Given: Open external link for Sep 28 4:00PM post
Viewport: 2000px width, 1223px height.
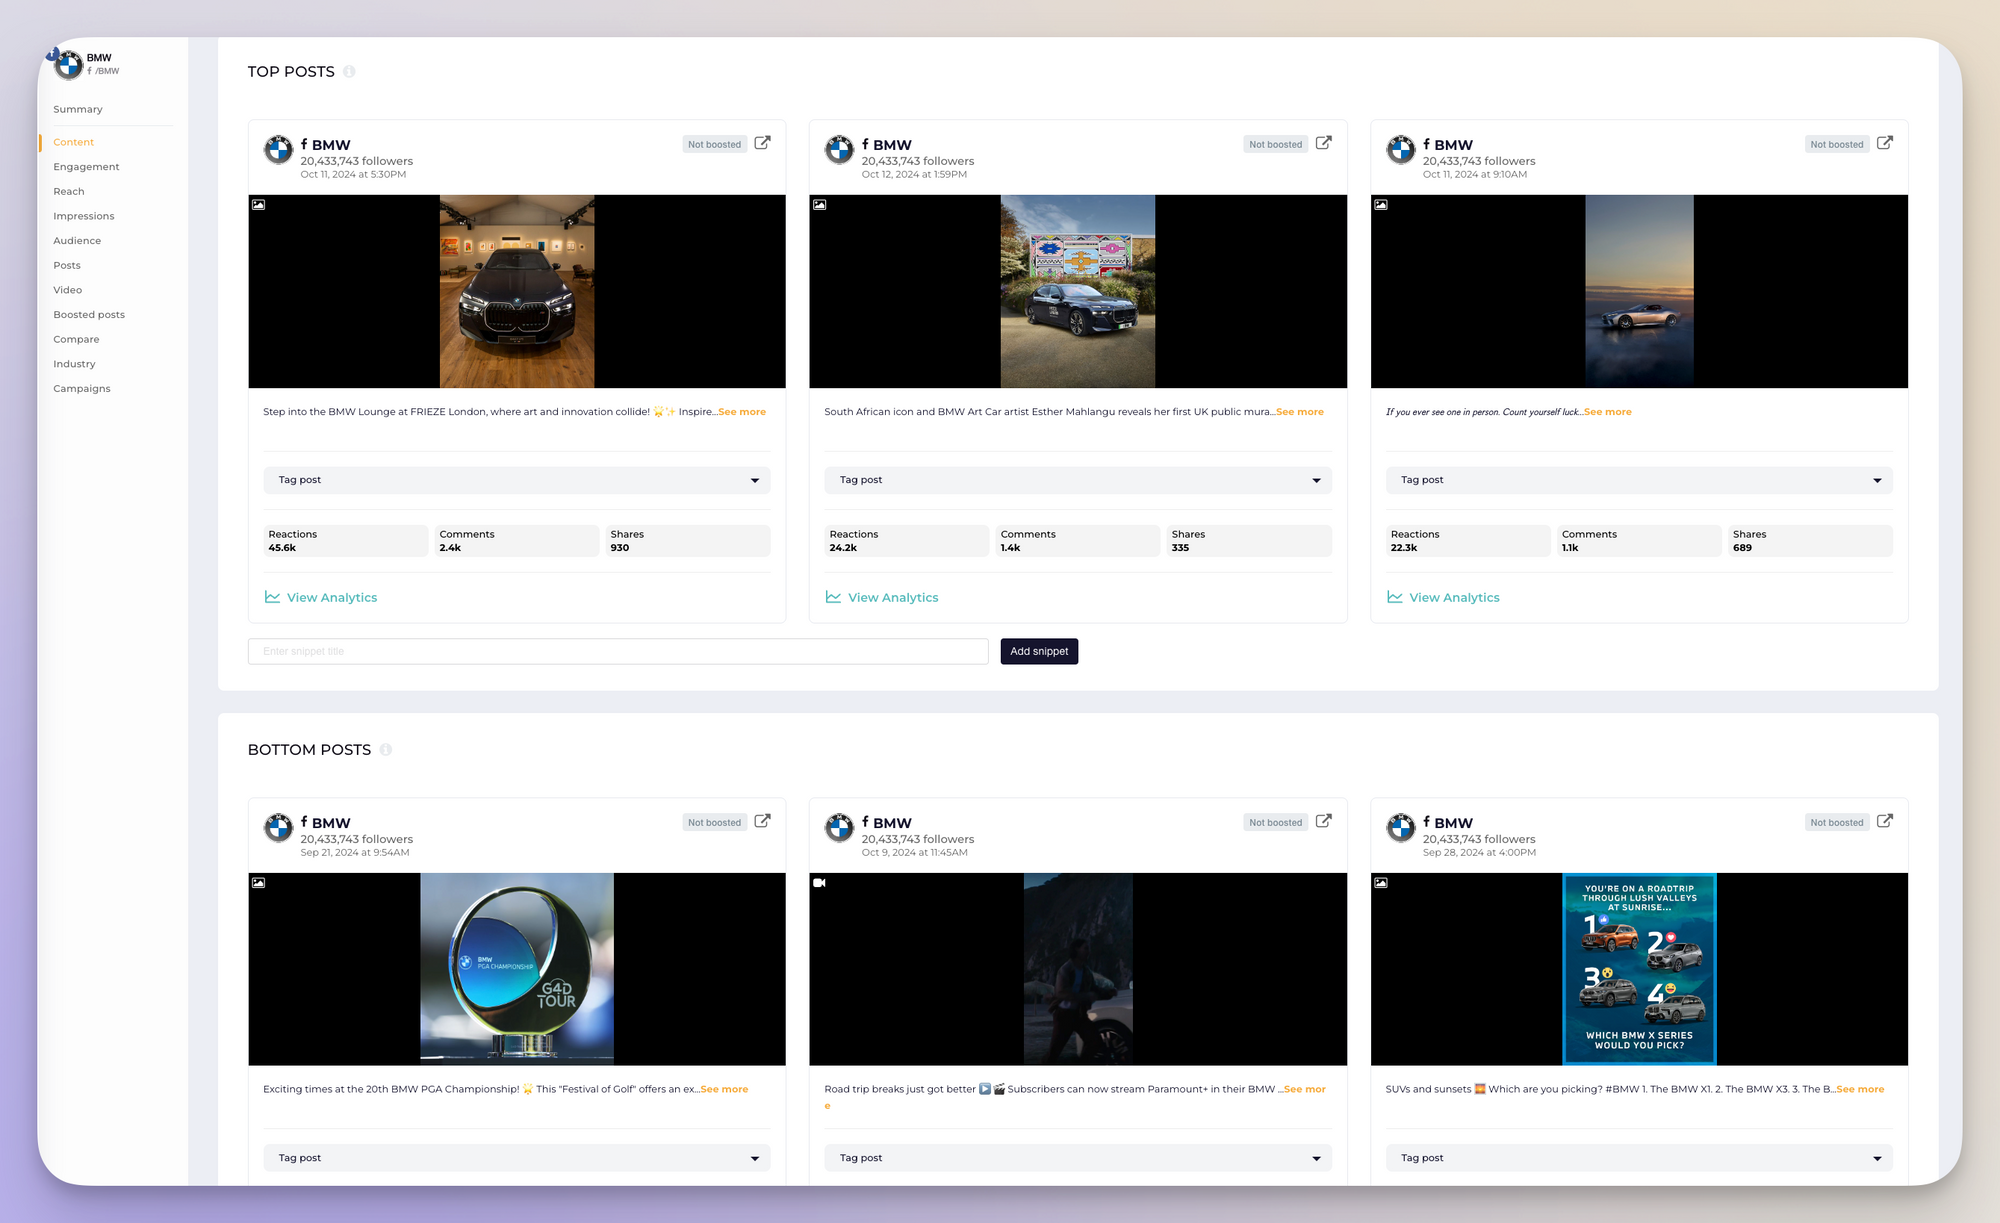Looking at the screenshot, I should tap(1884, 821).
